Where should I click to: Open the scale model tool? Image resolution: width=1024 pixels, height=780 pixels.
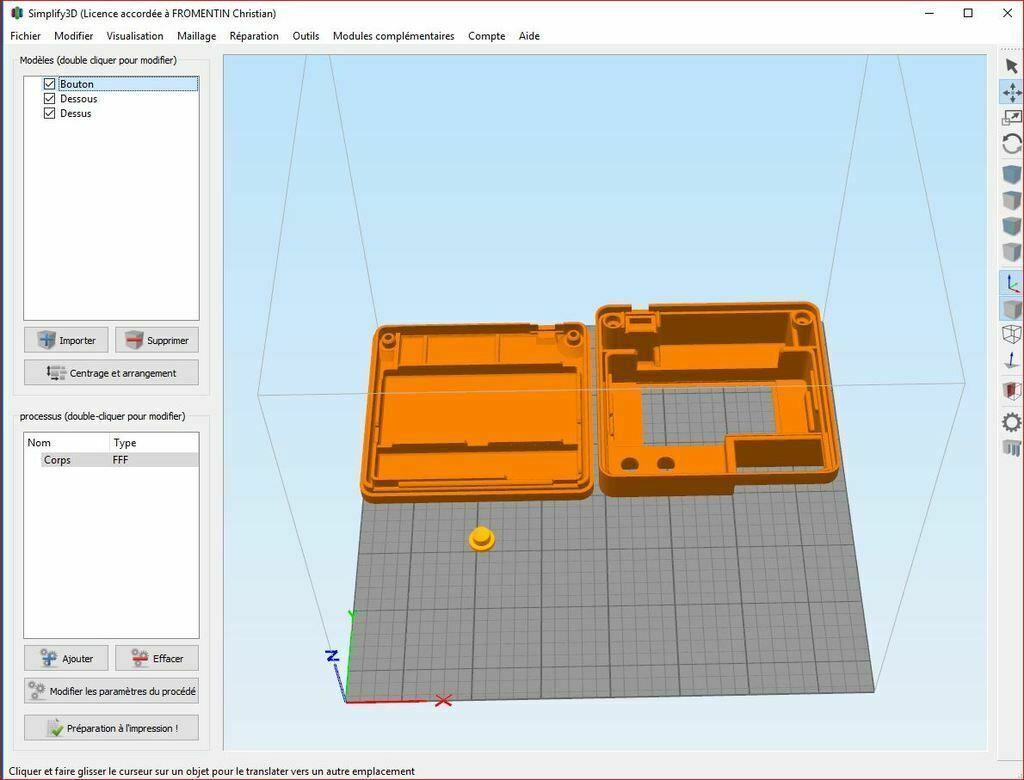tap(1011, 117)
